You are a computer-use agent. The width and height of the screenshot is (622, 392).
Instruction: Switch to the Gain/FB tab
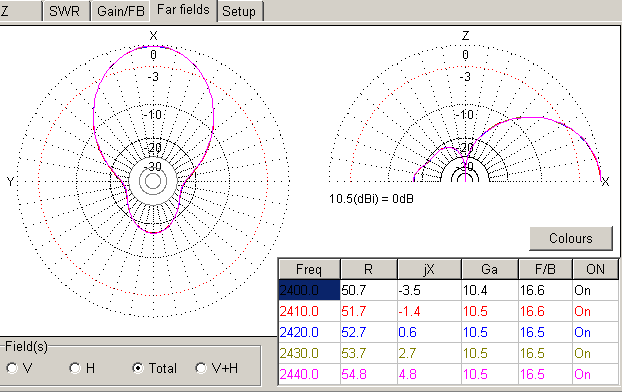pos(120,11)
